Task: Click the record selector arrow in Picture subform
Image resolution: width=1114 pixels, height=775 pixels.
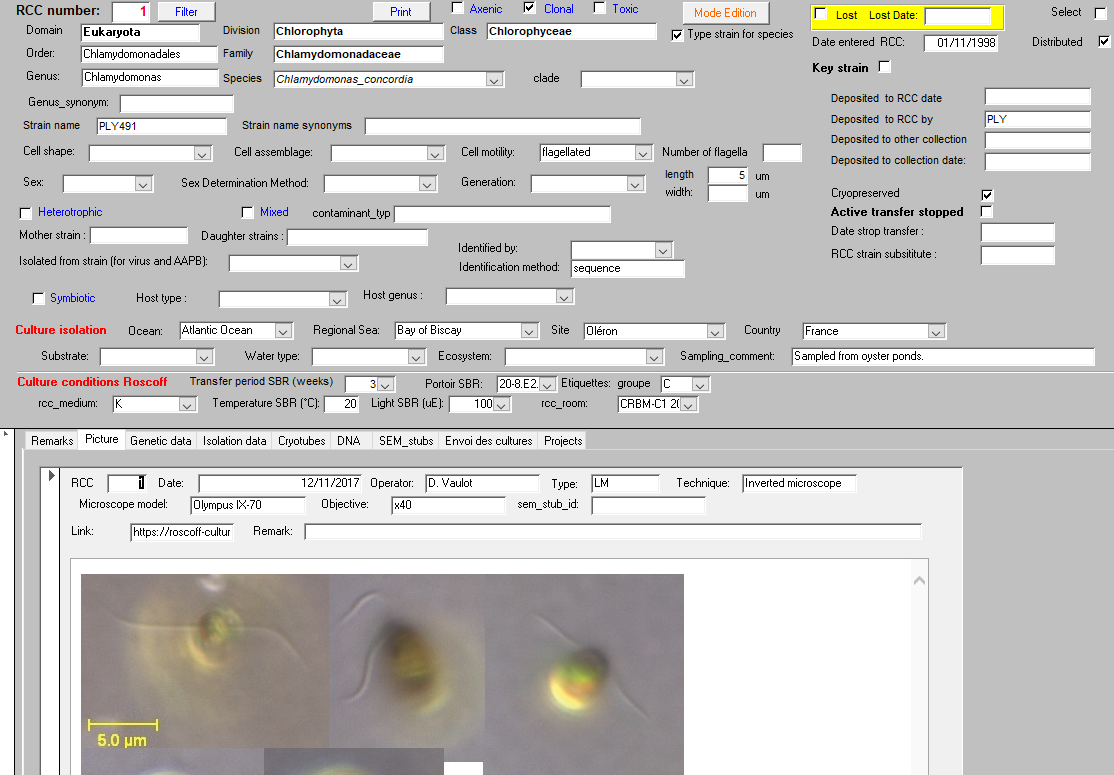Action: pyautogui.click(x=52, y=476)
